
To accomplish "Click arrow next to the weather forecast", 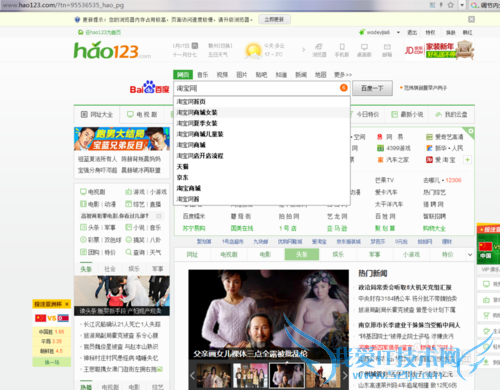I will 303,50.
